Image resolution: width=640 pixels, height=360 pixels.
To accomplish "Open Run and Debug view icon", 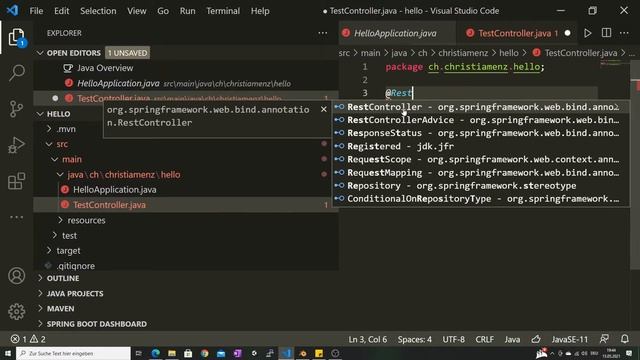I will [x=17, y=145].
